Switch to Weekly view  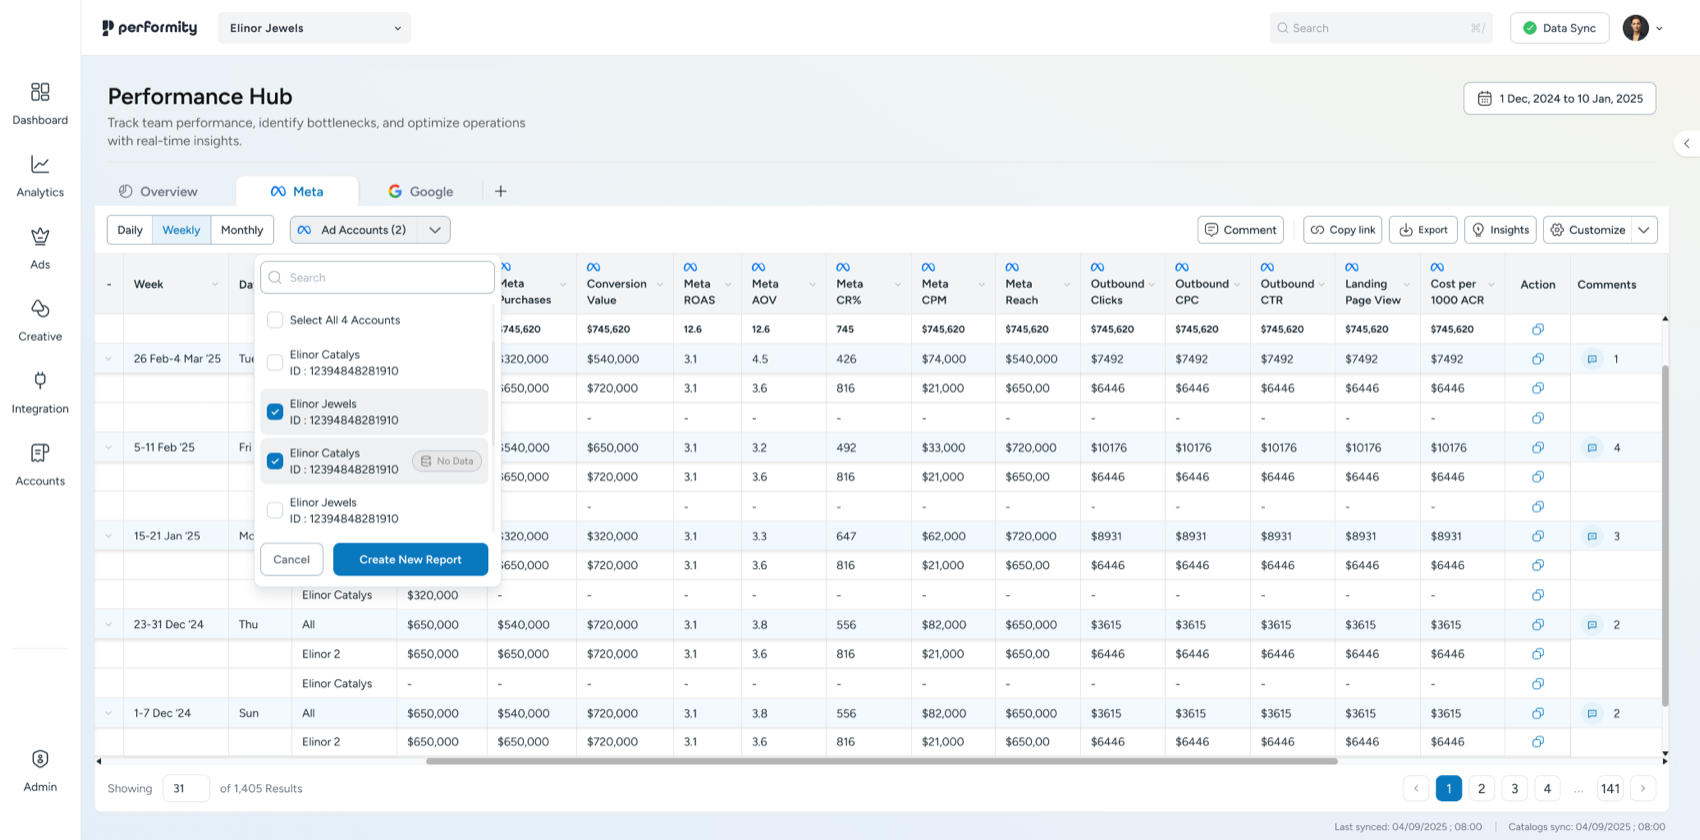click(x=181, y=230)
